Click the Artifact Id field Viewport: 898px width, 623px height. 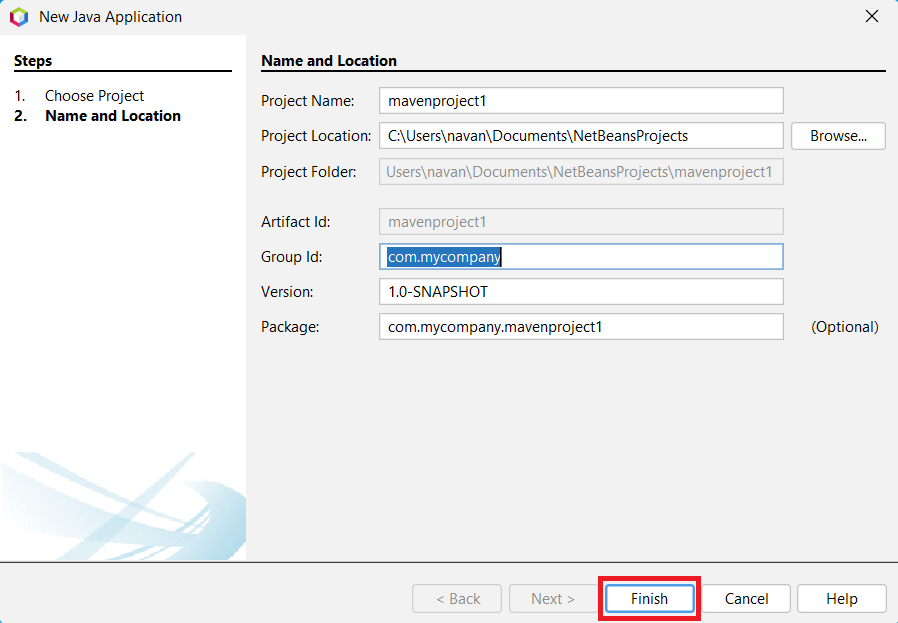(x=581, y=222)
